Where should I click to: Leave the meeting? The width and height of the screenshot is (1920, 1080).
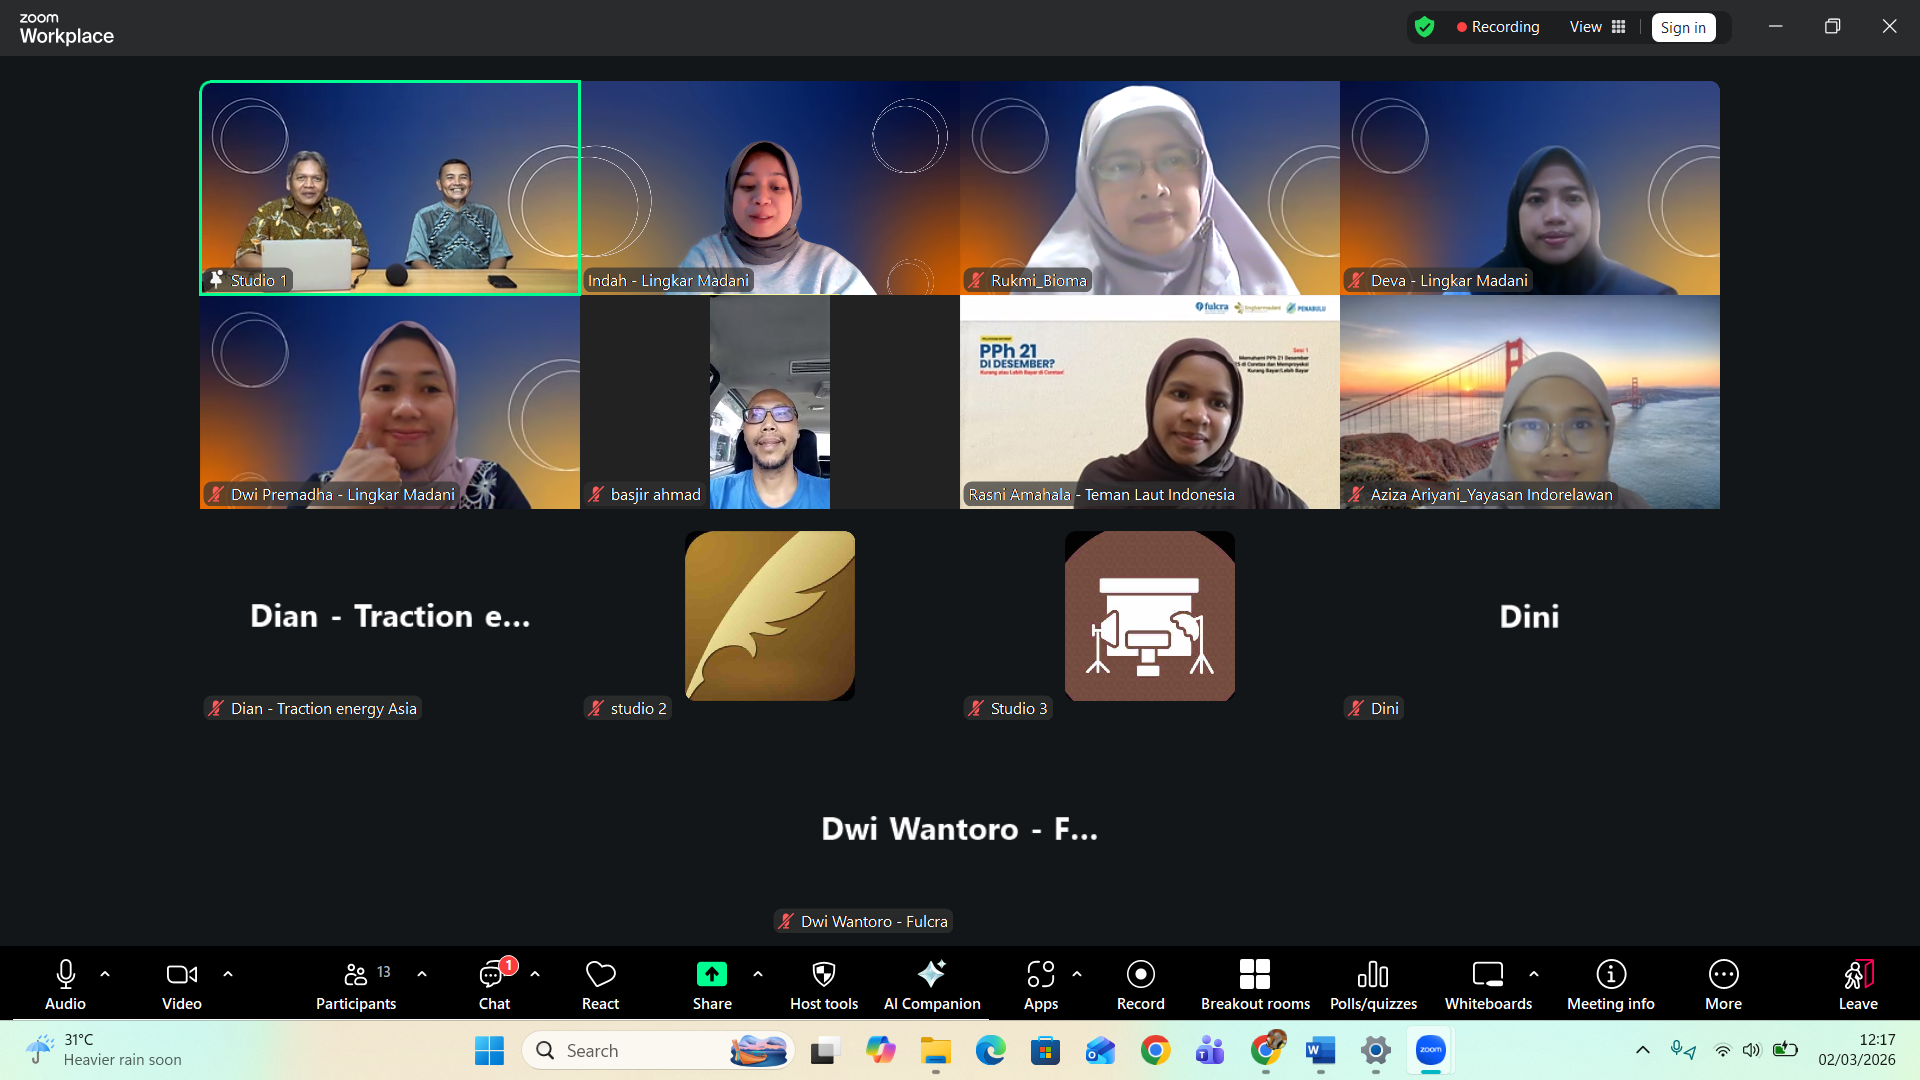[x=1857, y=983]
